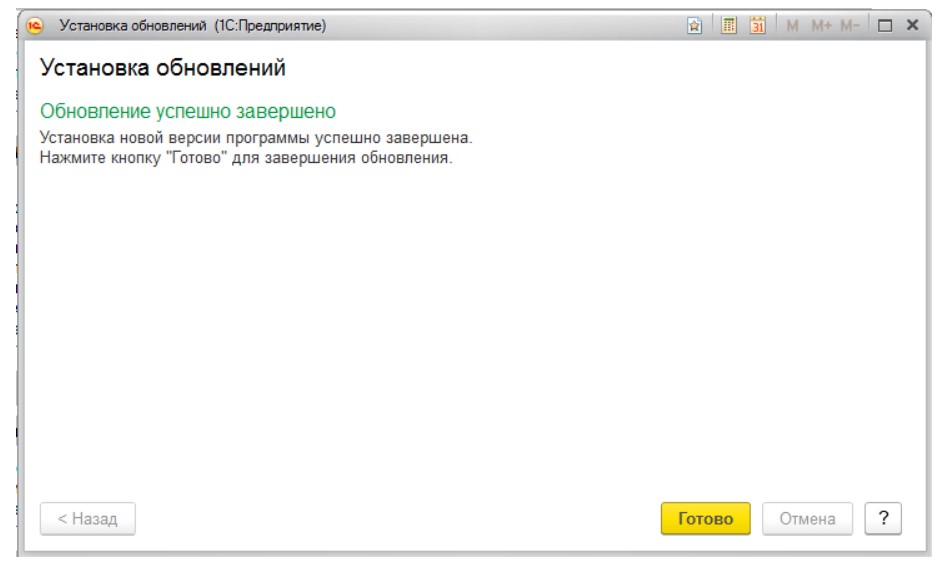Click the Отмена button
The width and height of the screenshot is (945, 569).
pos(807,518)
